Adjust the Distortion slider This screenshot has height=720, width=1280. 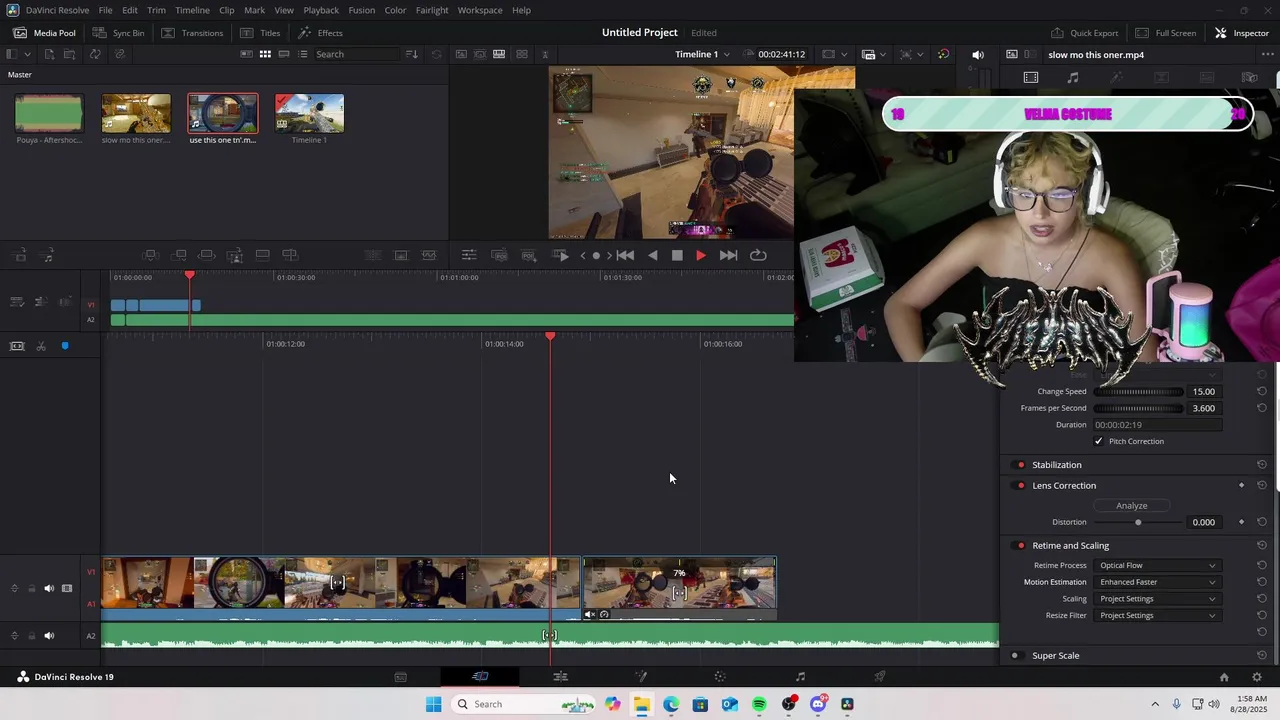(1139, 522)
